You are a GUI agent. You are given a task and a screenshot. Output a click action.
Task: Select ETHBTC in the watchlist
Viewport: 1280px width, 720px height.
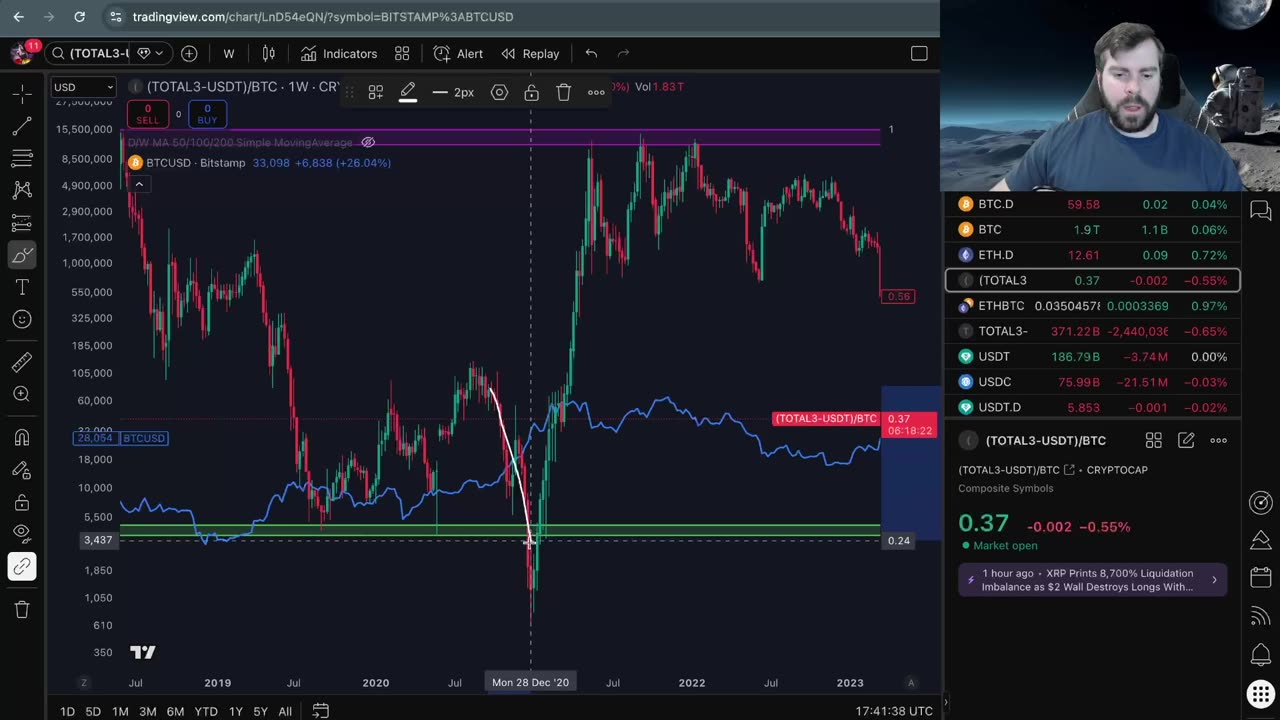pyautogui.click(x=1093, y=306)
